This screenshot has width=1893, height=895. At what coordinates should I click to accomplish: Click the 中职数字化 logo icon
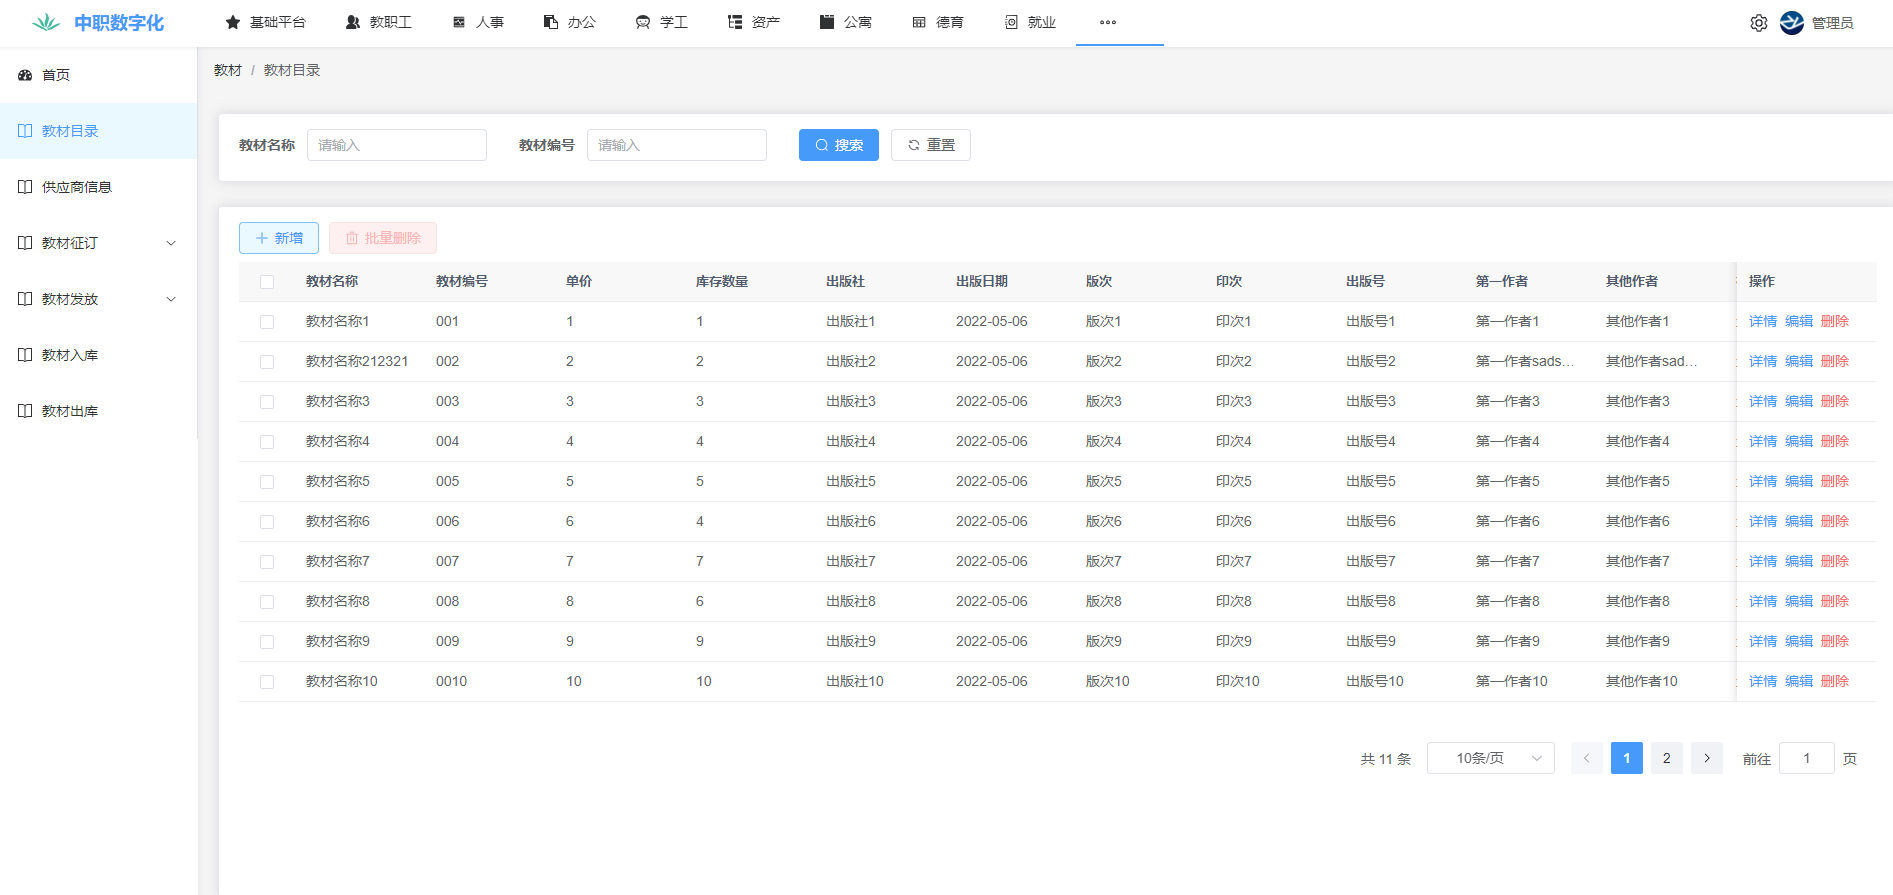(46, 23)
